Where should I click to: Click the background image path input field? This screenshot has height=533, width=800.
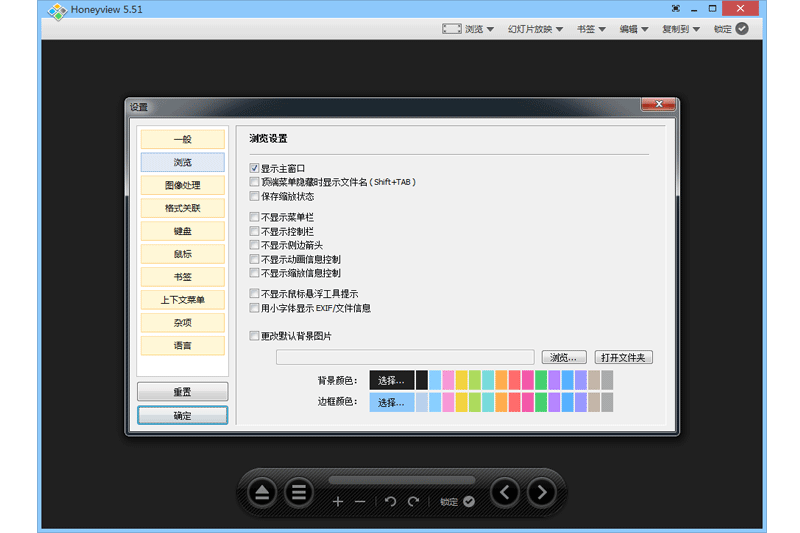click(405, 357)
